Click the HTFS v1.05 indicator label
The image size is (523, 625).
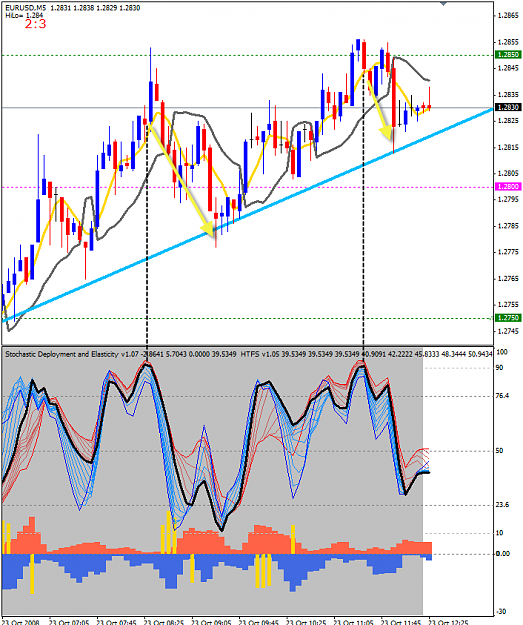pyautogui.click(x=260, y=354)
